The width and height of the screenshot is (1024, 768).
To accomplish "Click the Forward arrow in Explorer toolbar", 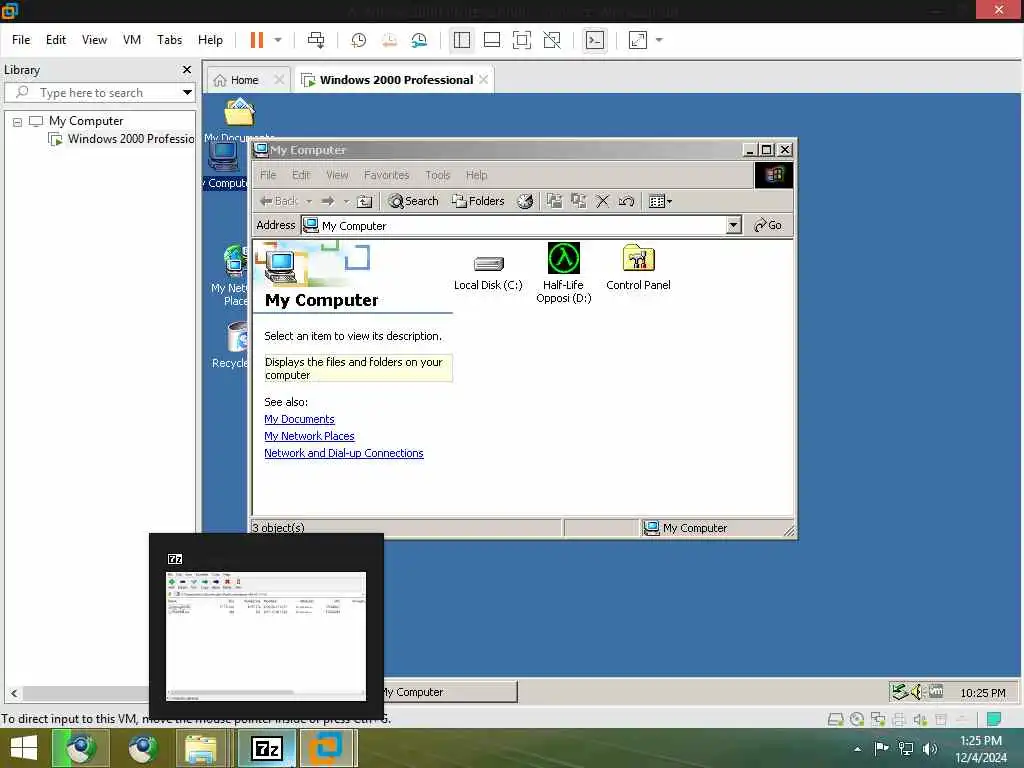I will tap(328, 201).
